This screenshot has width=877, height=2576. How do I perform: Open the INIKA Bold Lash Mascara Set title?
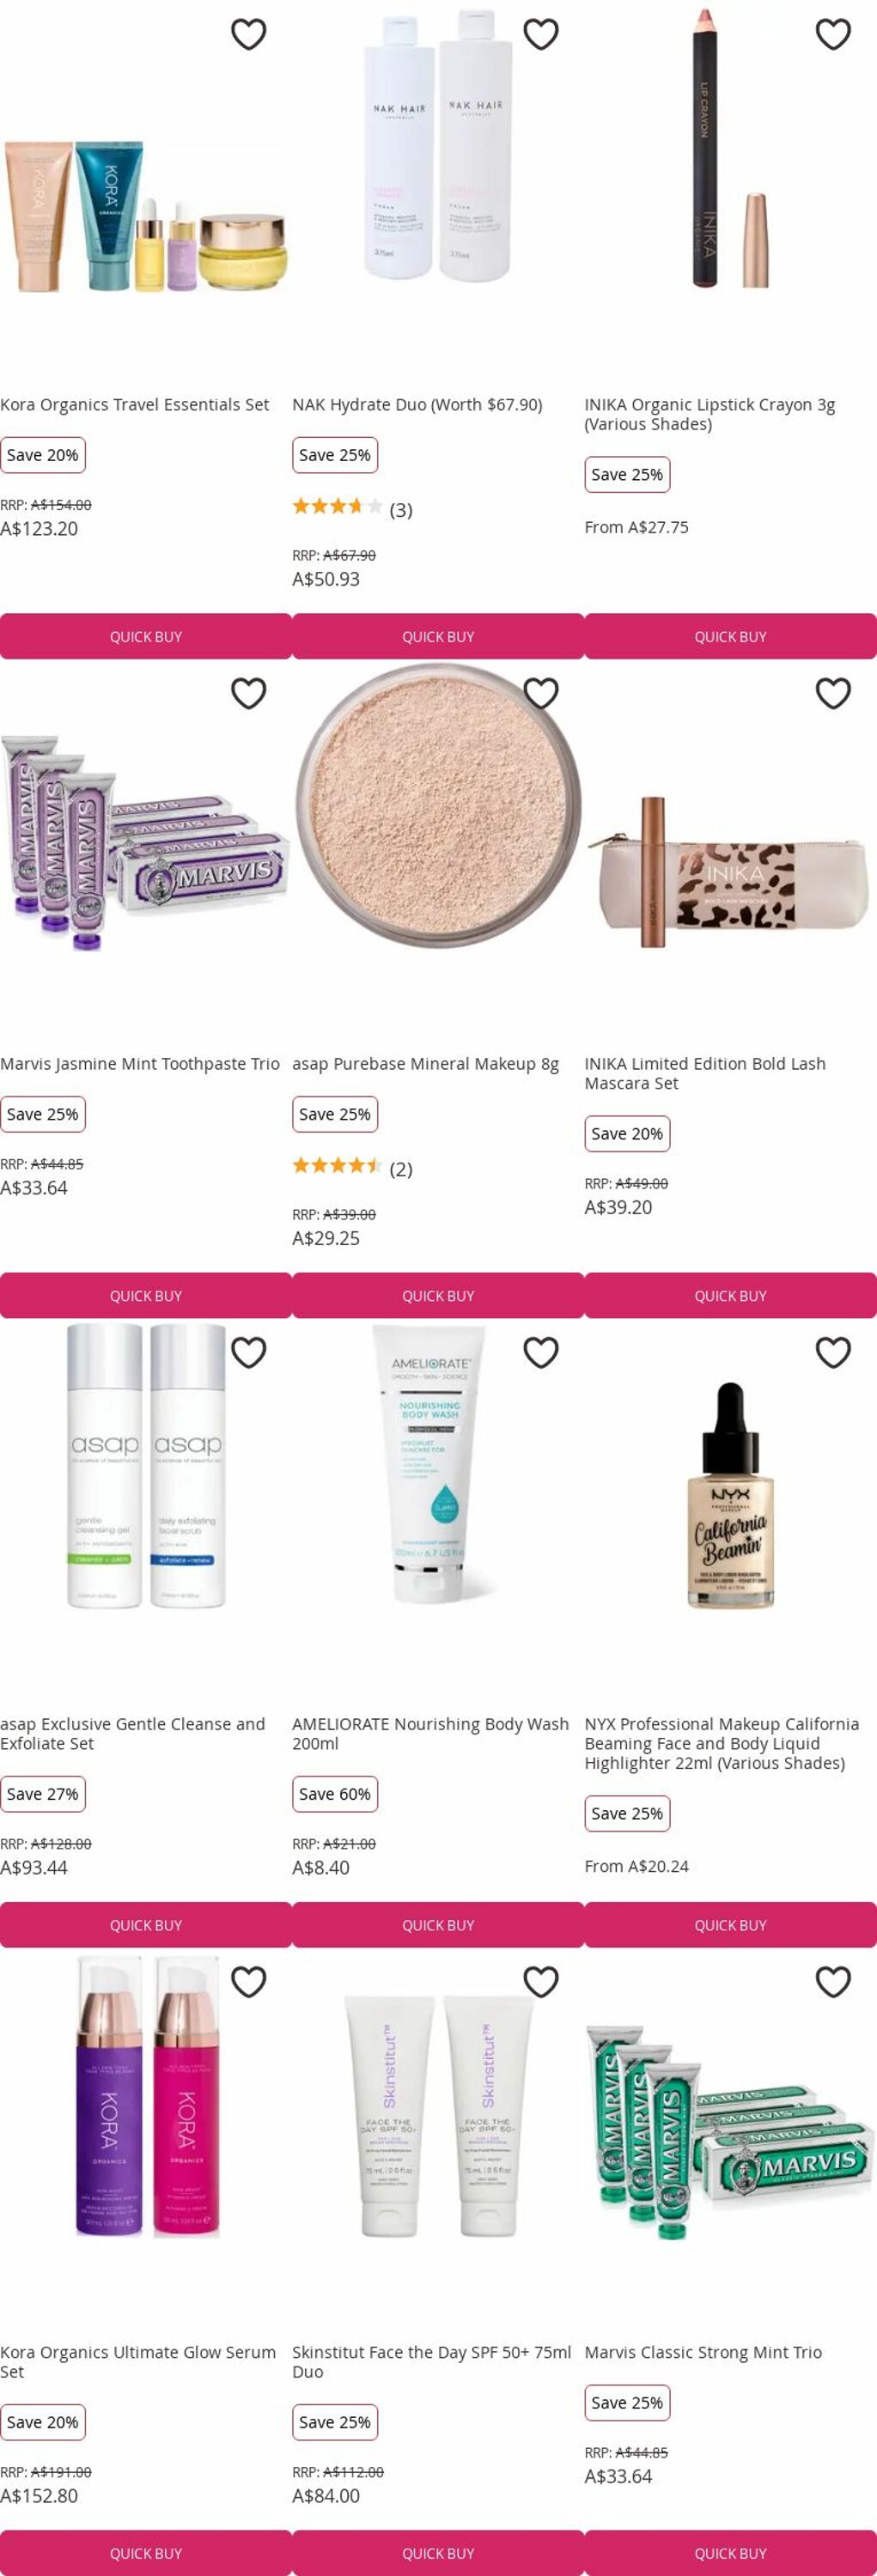click(705, 1073)
